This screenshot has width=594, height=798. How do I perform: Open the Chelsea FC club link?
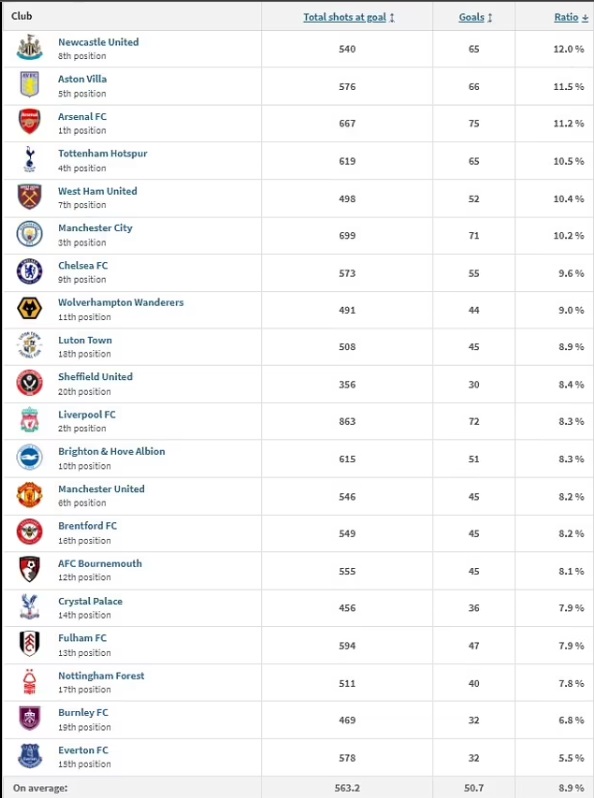tap(83, 266)
